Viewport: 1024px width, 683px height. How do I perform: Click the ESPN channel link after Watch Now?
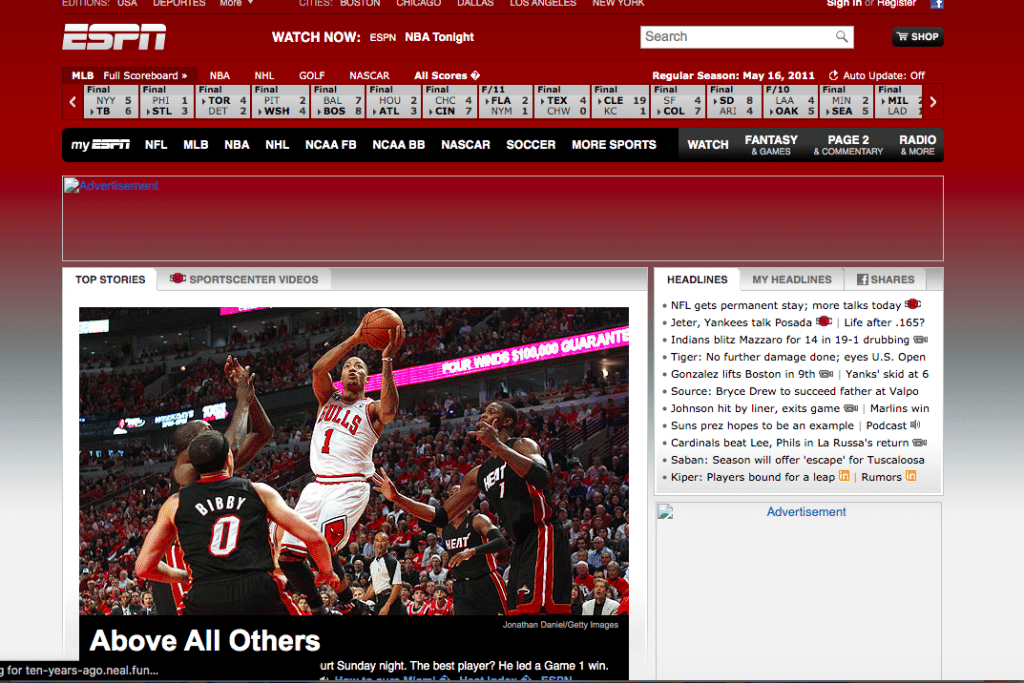coord(383,37)
